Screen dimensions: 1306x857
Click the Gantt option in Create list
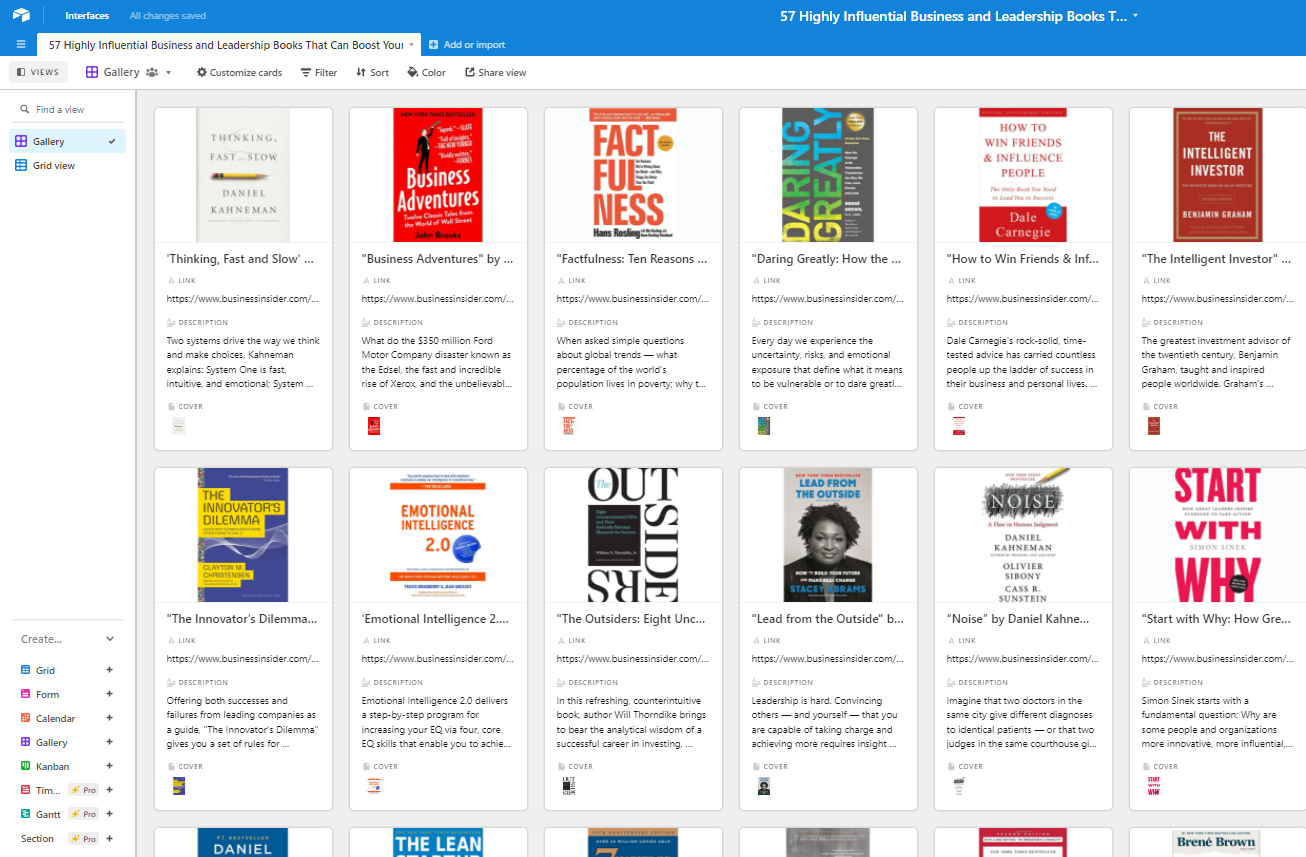pos(48,814)
